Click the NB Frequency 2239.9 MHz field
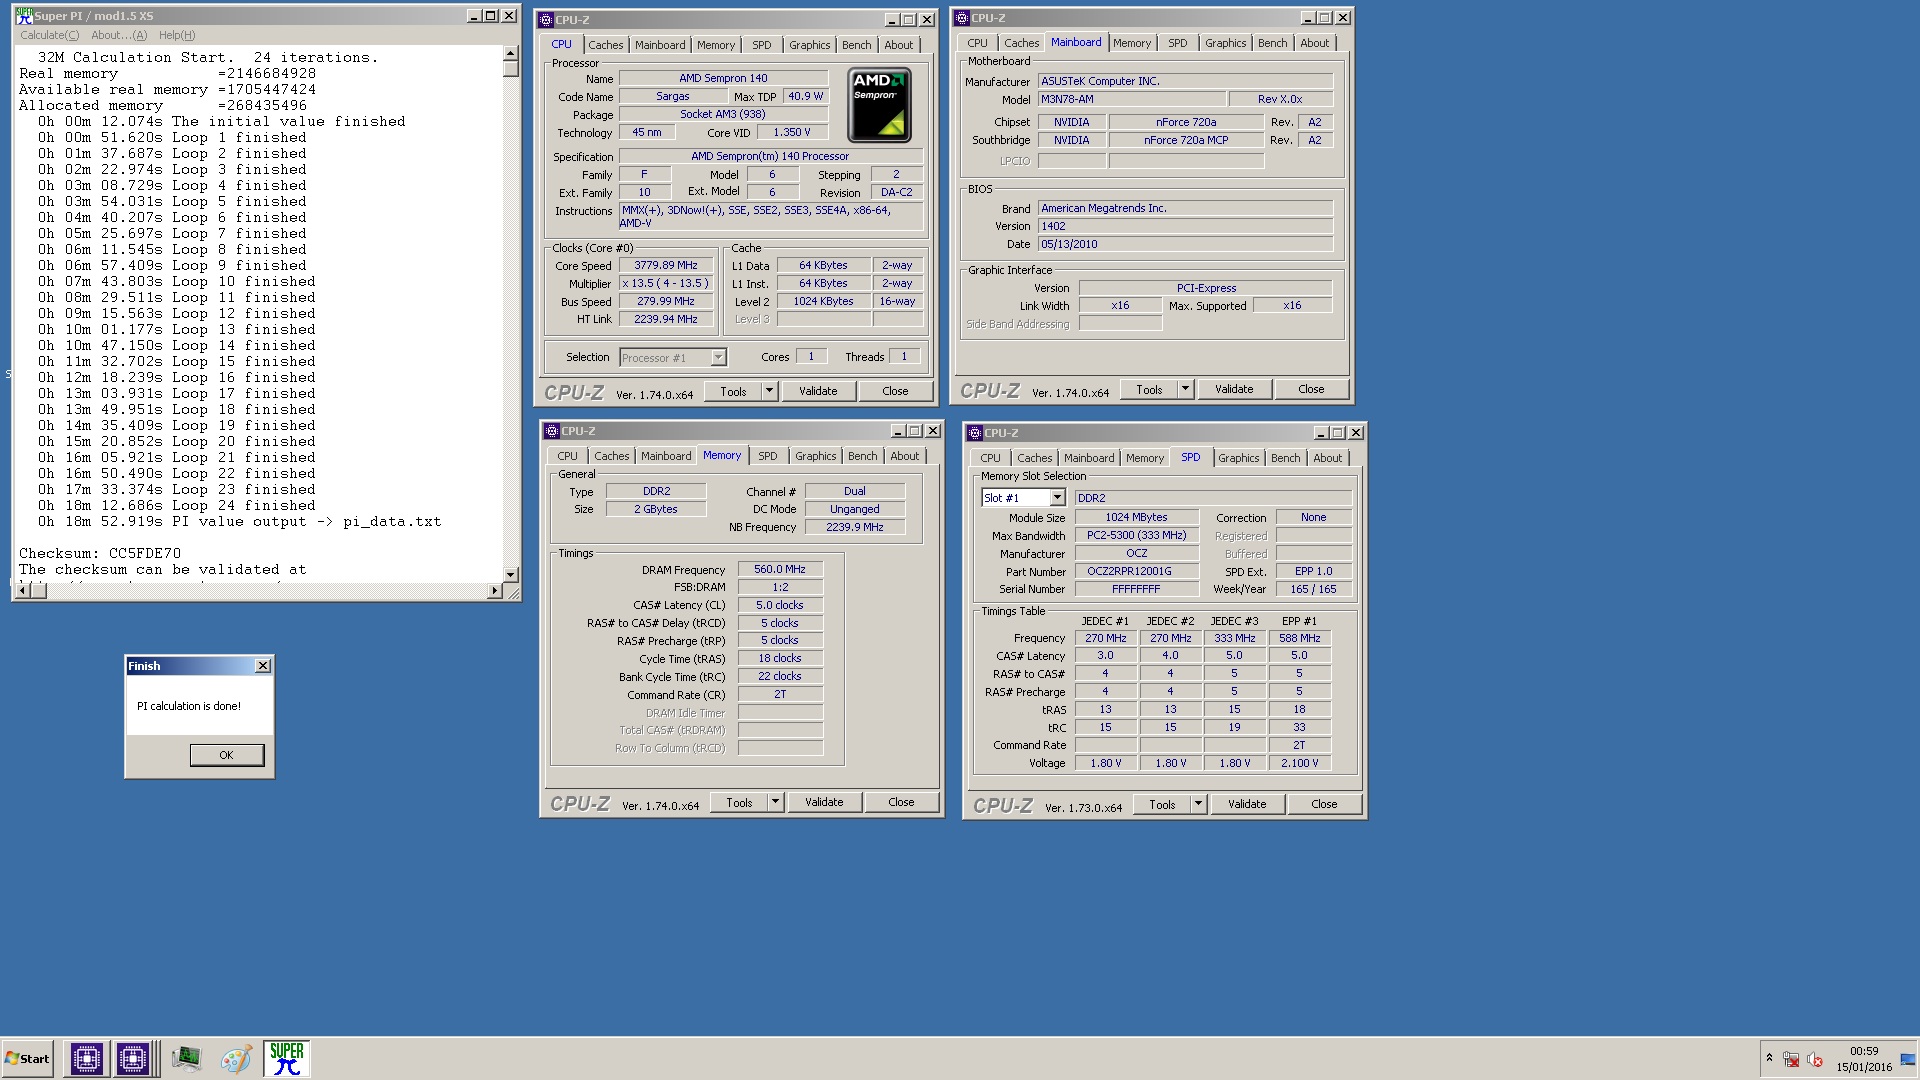Viewport: 1920px width, 1080px height. click(x=855, y=527)
